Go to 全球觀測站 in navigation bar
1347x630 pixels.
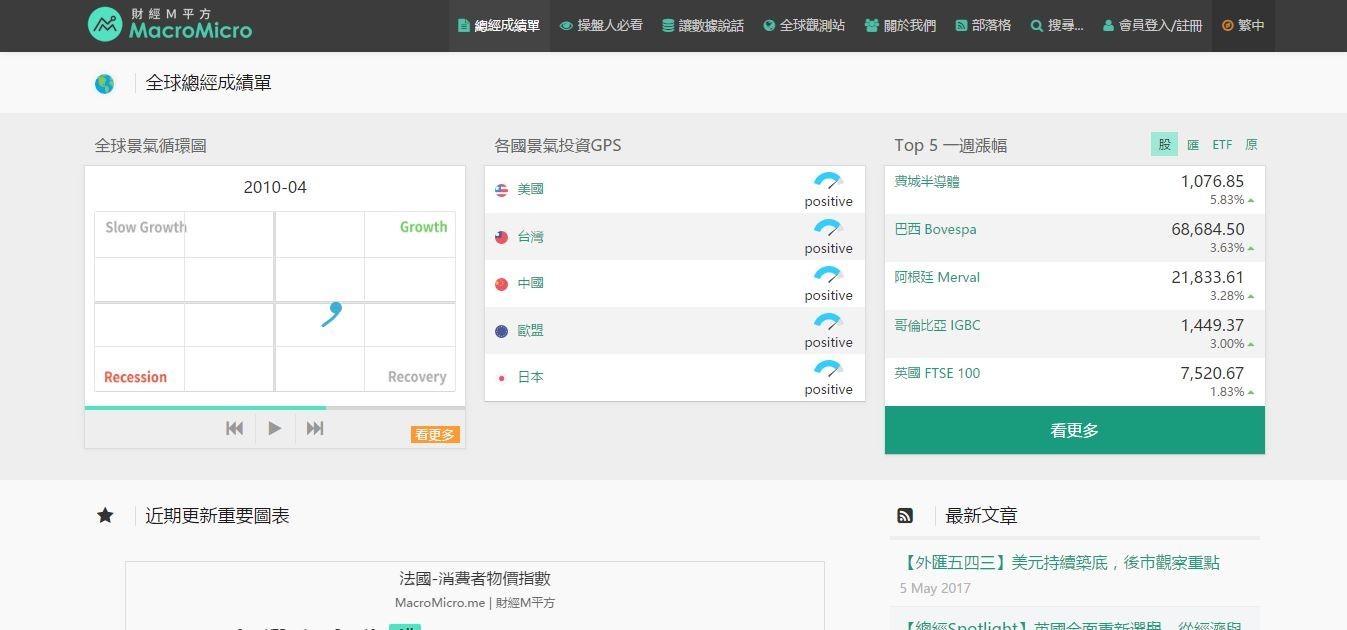[804, 26]
